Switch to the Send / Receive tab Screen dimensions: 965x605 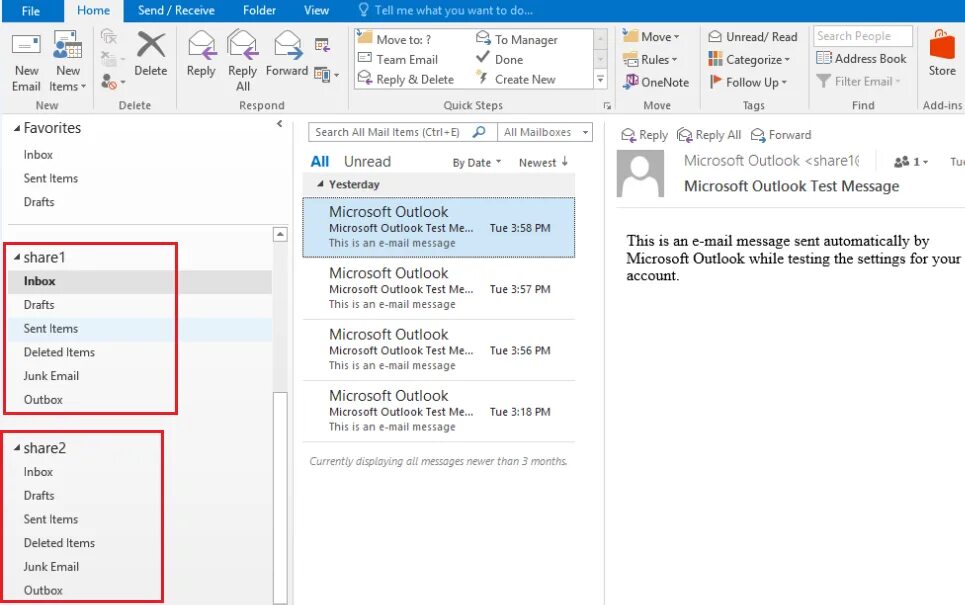pos(176,10)
